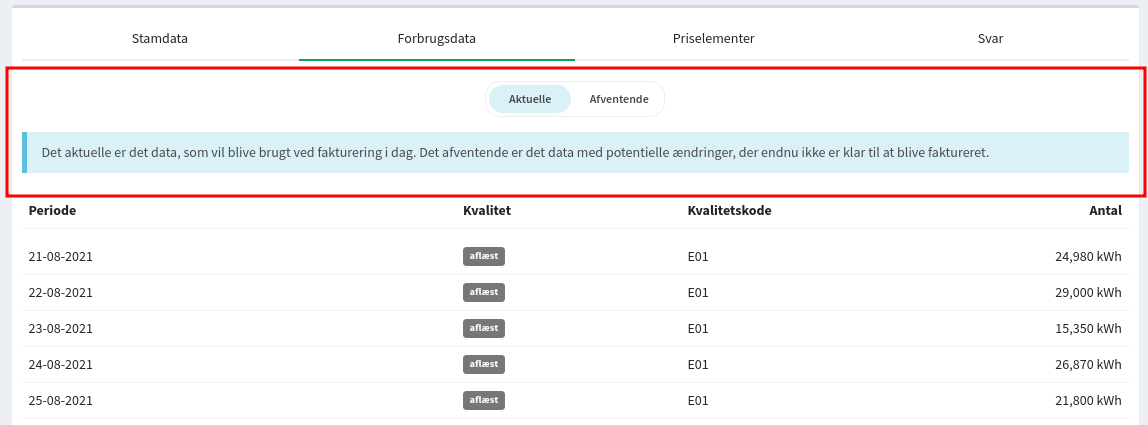
Task: Switch to the Forbrugsdata tab
Action: click(x=436, y=39)
